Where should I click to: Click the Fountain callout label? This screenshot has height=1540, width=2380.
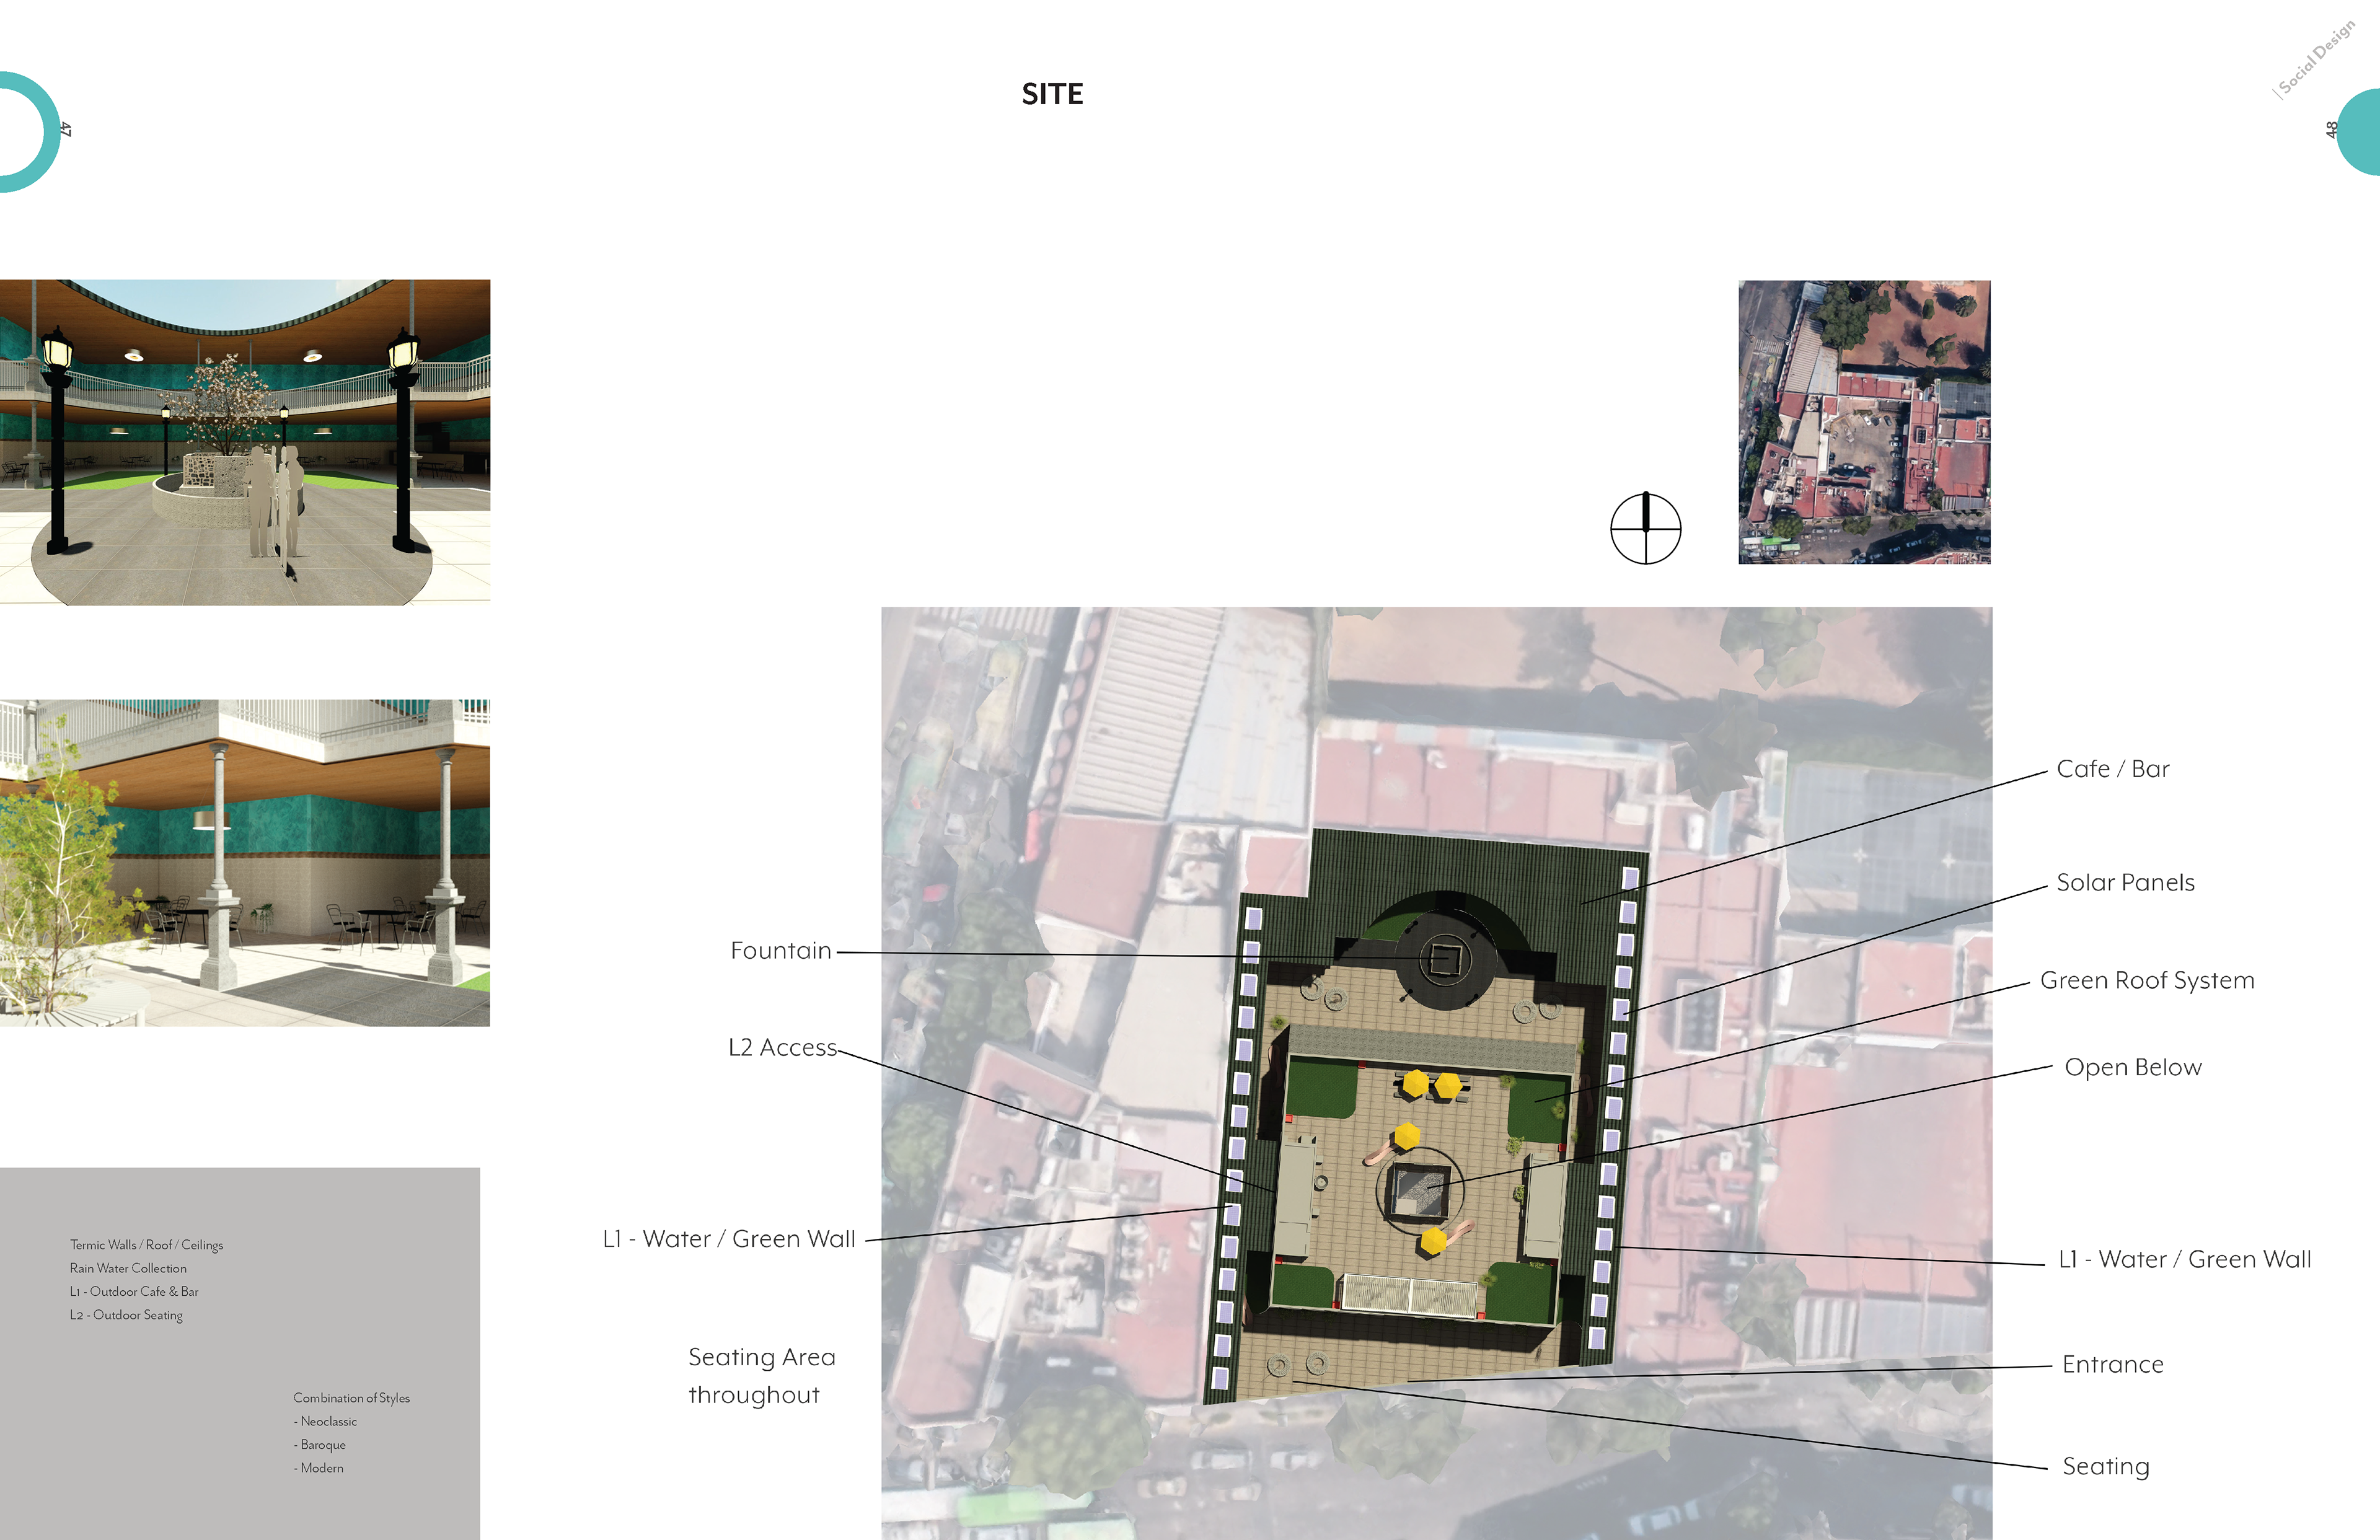point(781,951)
